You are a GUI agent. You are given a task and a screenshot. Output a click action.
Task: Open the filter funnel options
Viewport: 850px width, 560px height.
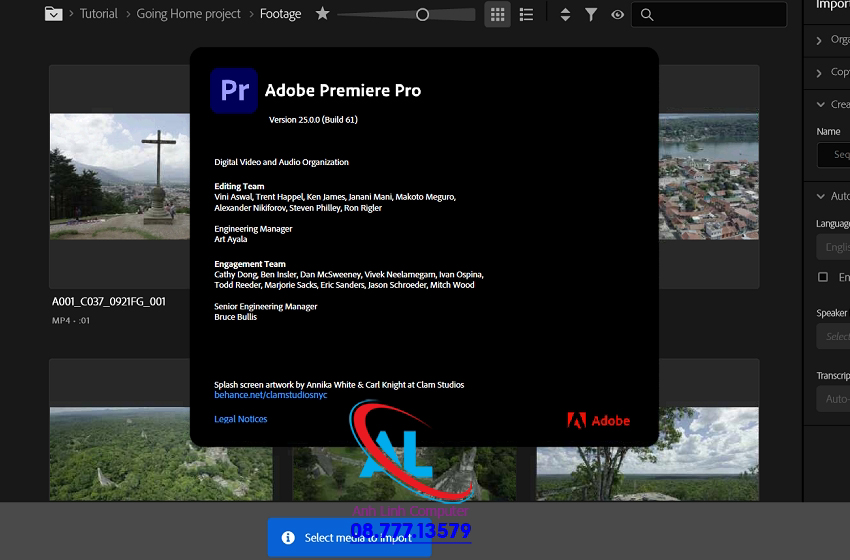591,14
